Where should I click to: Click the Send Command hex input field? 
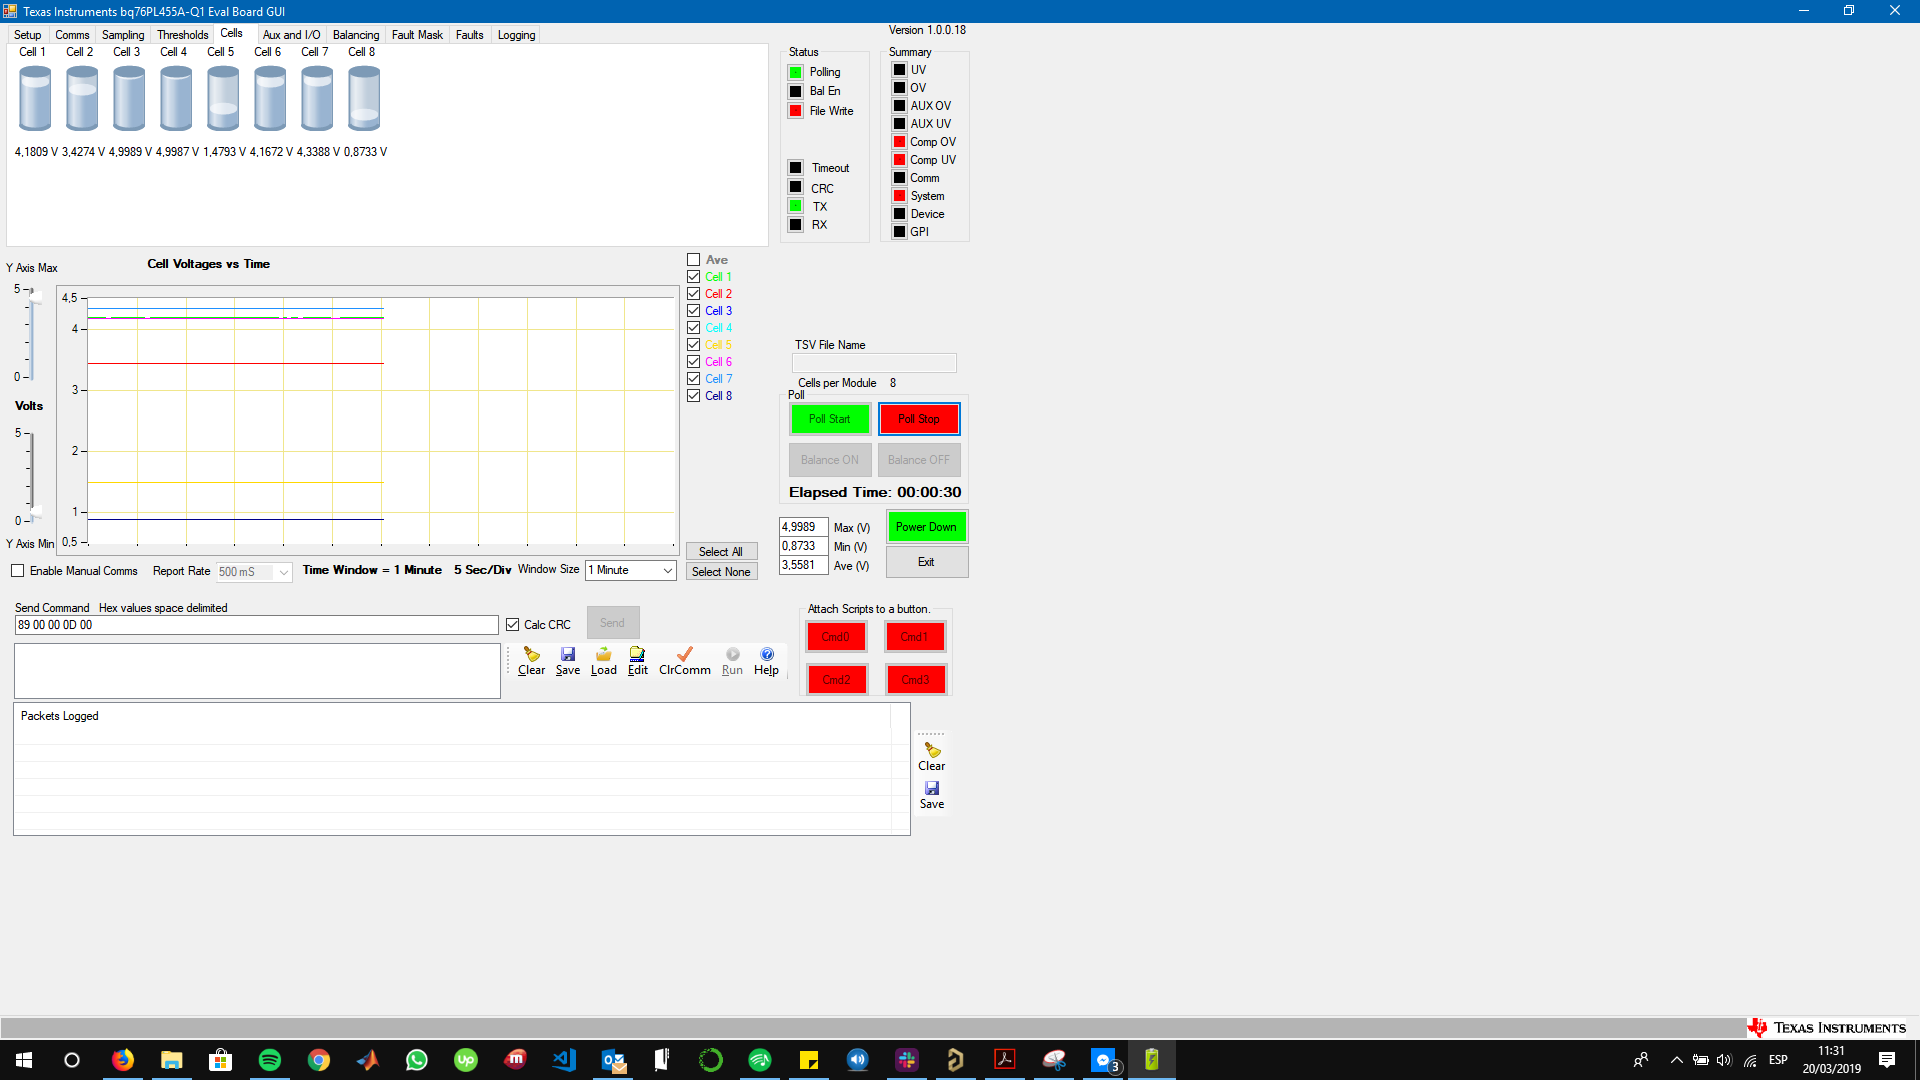(256, 625)
